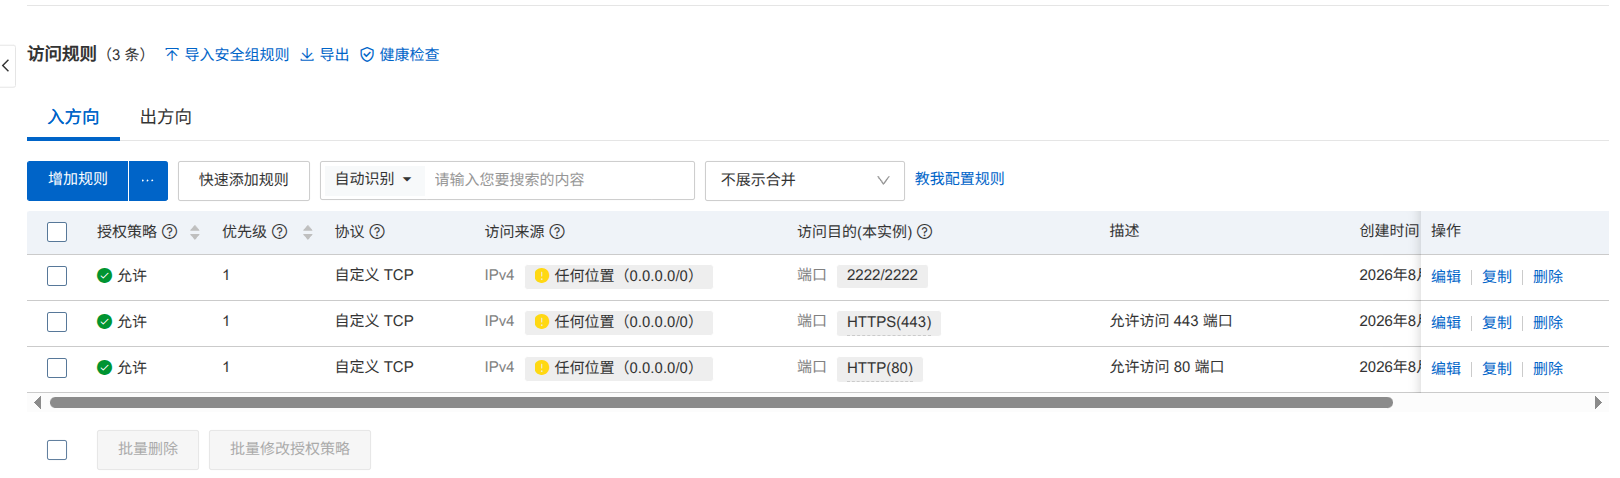The height and width of the screenshot is (478, 1620).
Task: Click 复制 for the 2222/2222 rule
Action: pyautogui.click(x=1497, y=277)
